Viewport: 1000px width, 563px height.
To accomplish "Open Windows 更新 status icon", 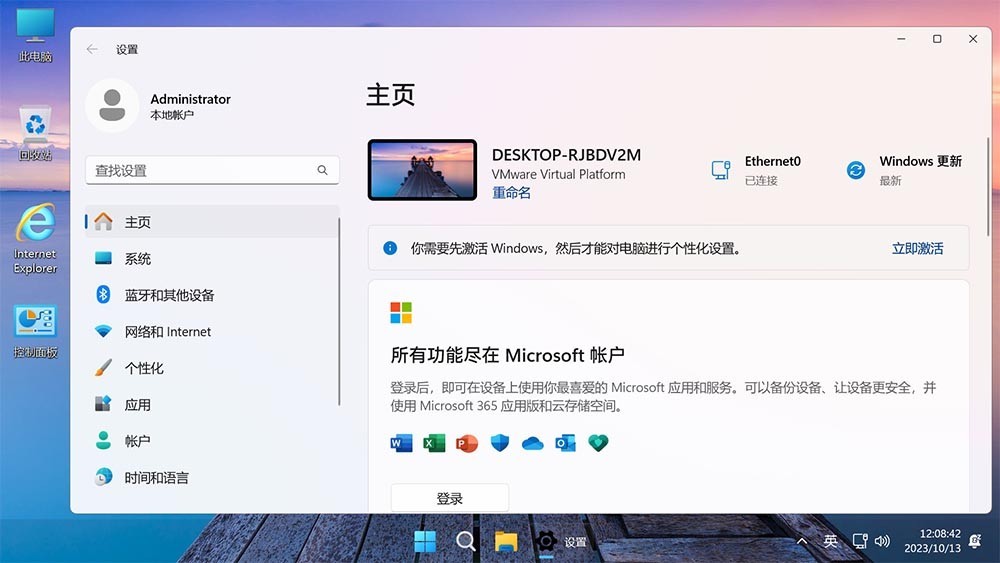I will (856, 170).
